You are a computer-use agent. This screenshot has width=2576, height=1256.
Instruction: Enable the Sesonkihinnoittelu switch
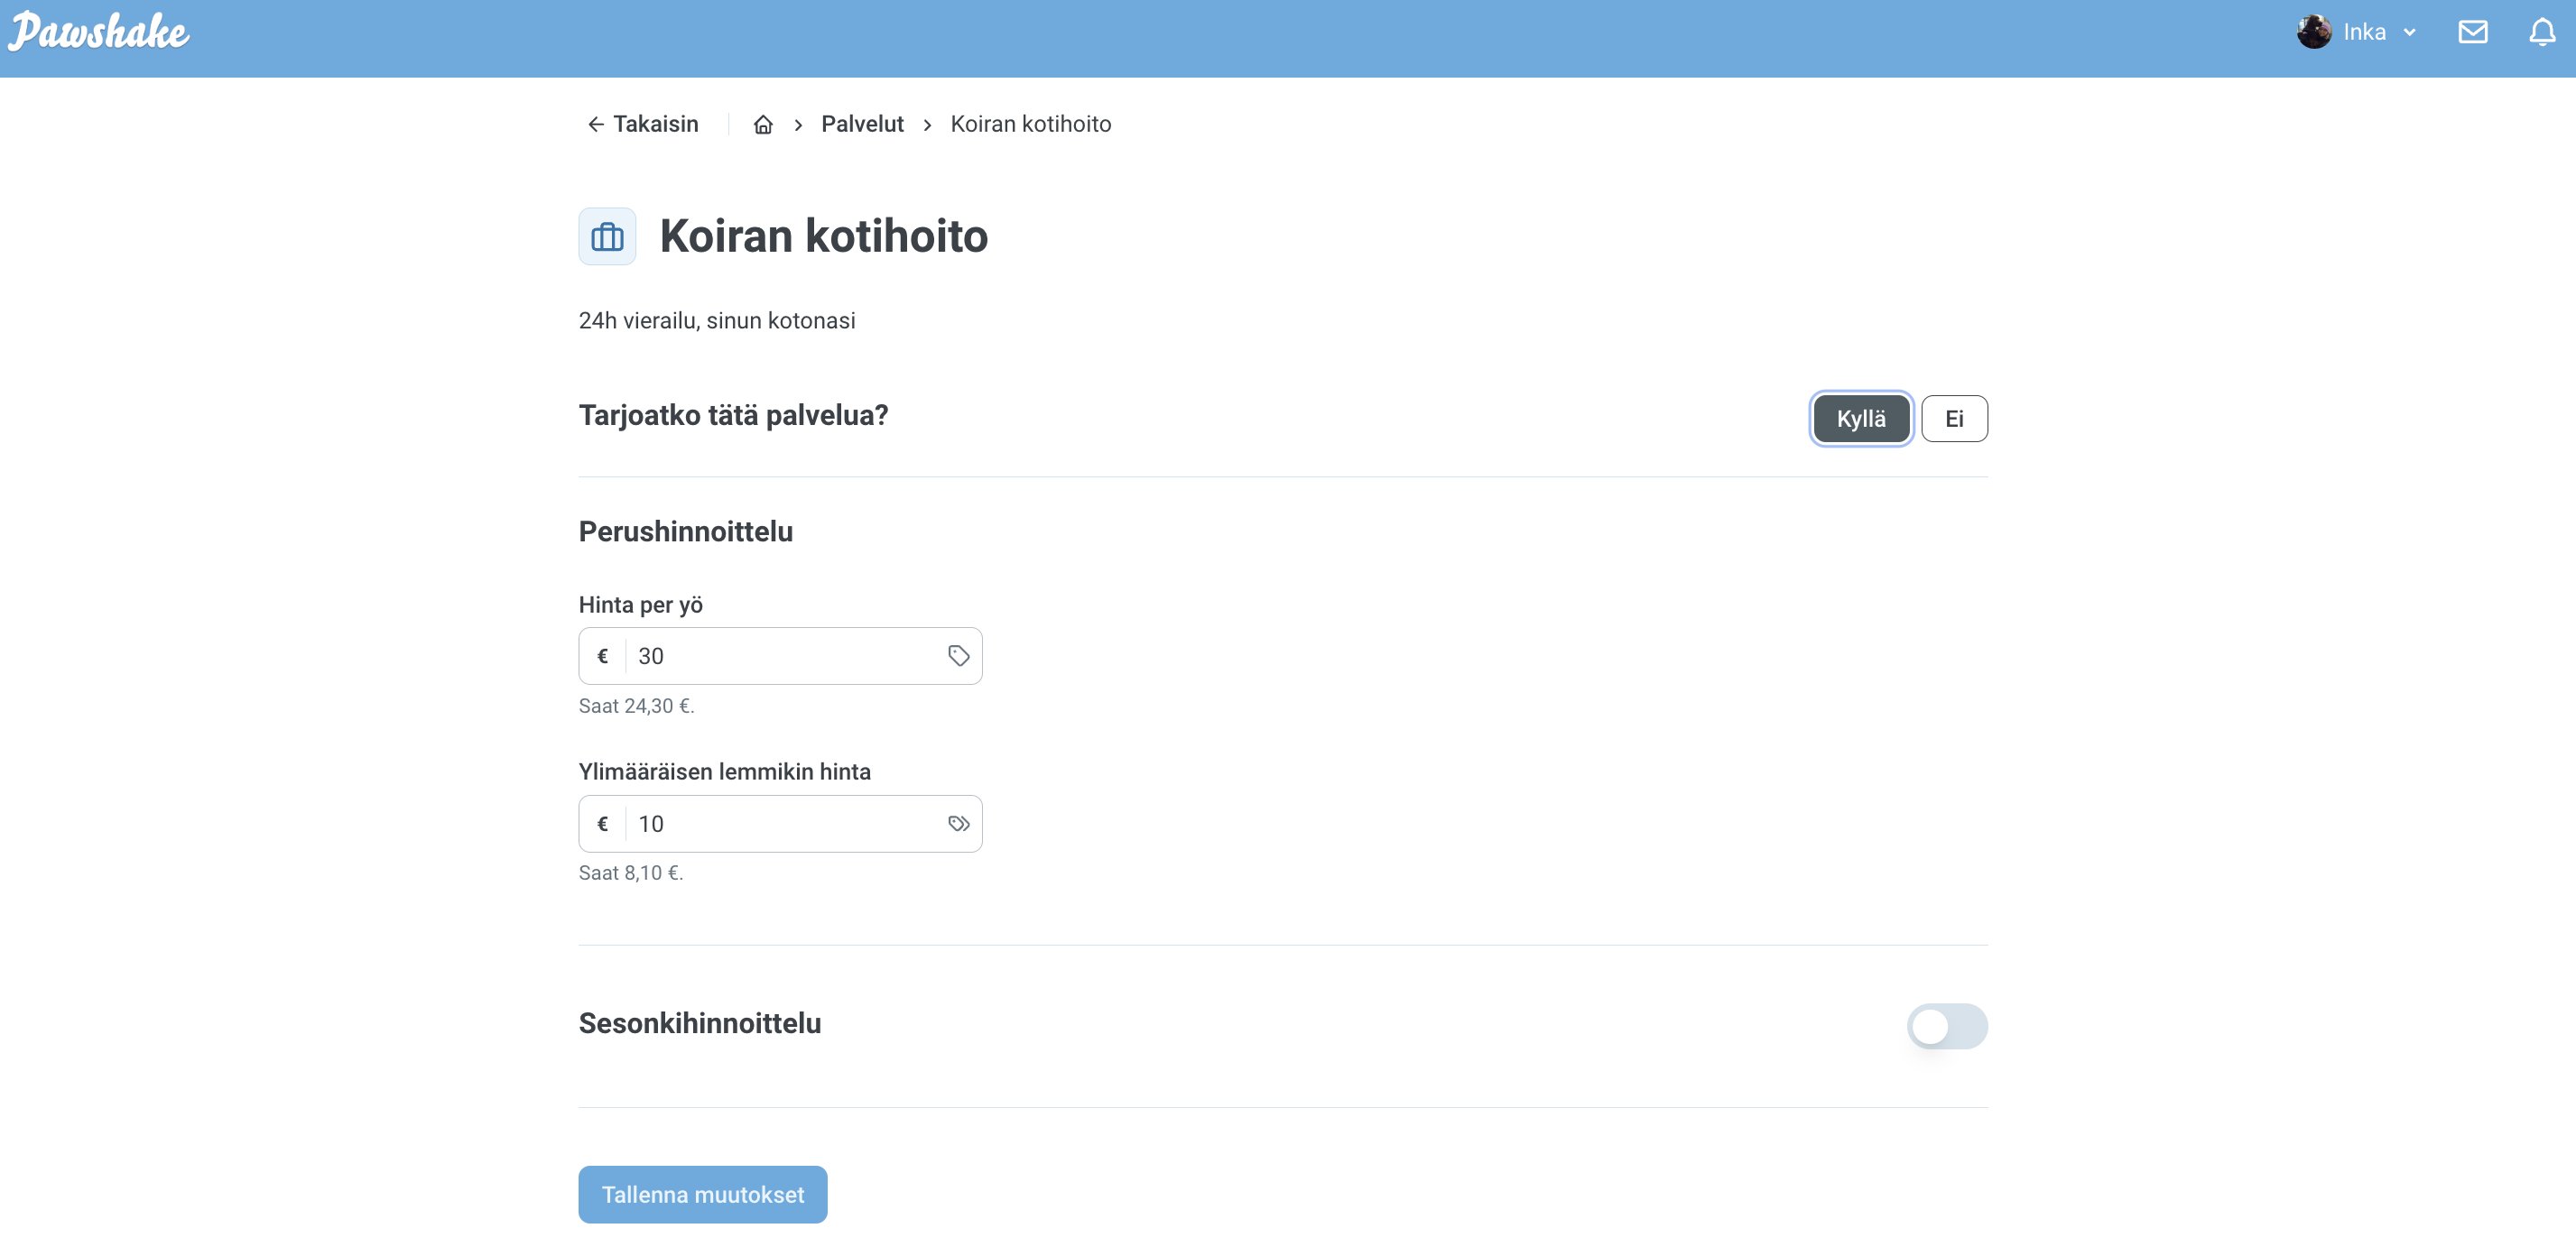1946,1026
